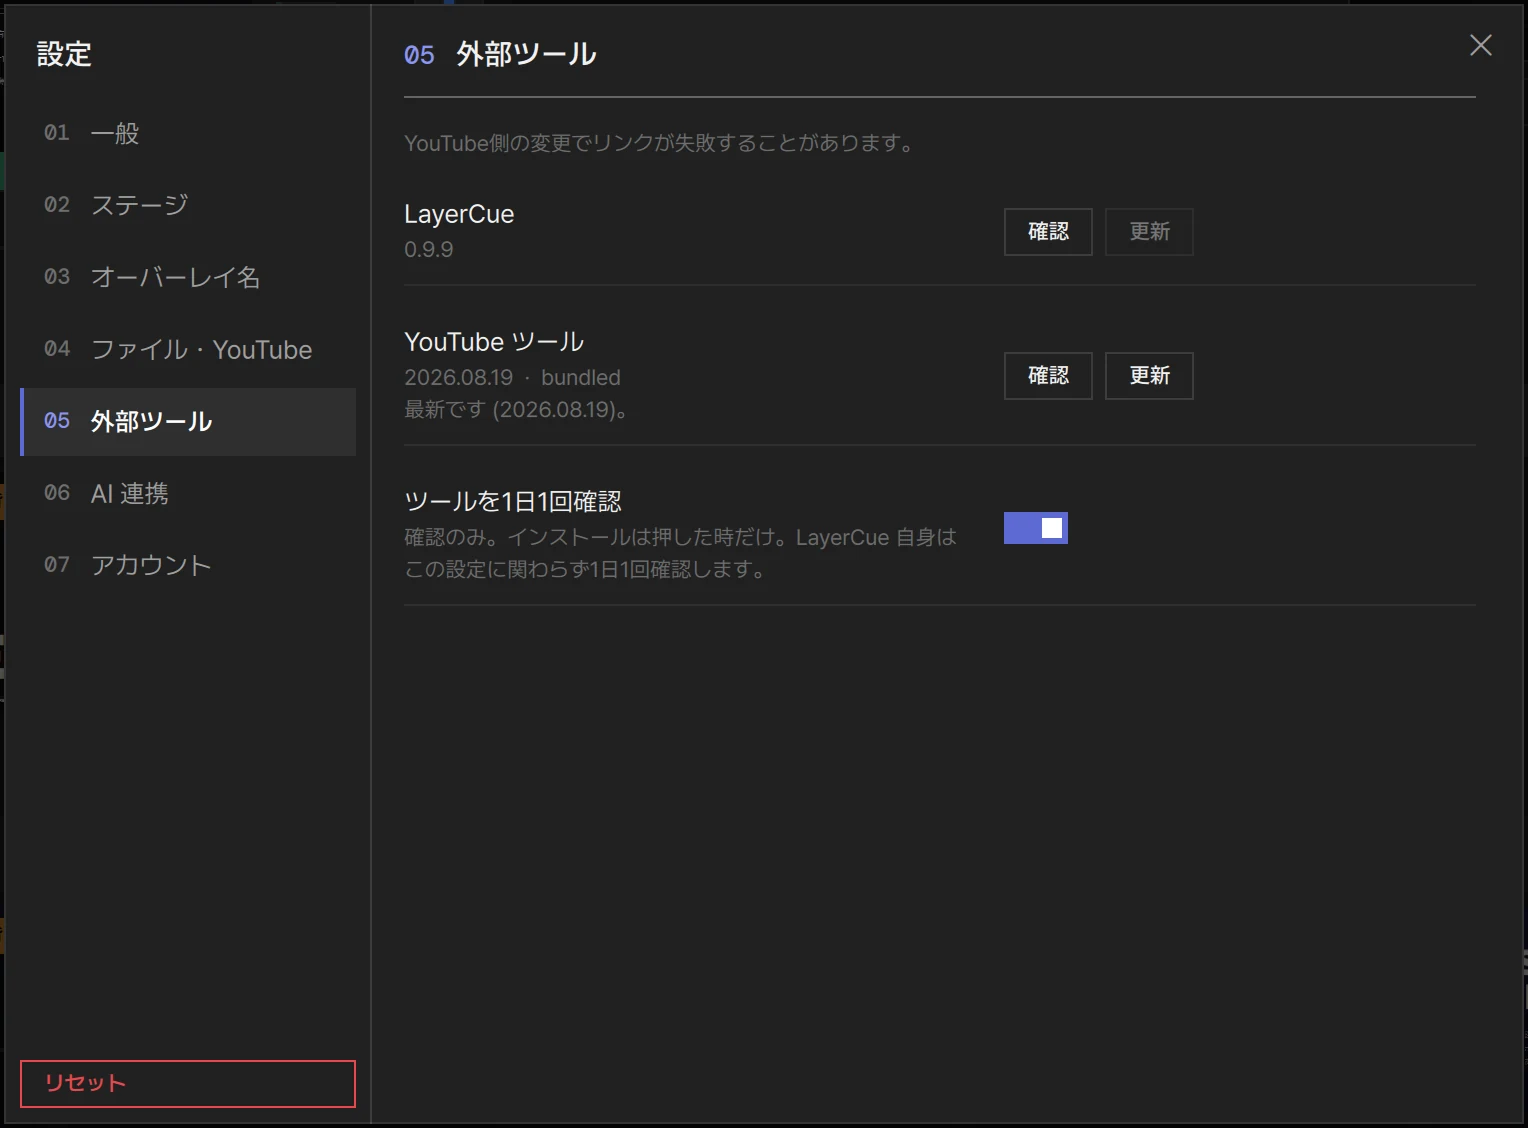Go to 04 ファイル・YouTube section
Screen dimensions: 1528x1128
point(188,349)
